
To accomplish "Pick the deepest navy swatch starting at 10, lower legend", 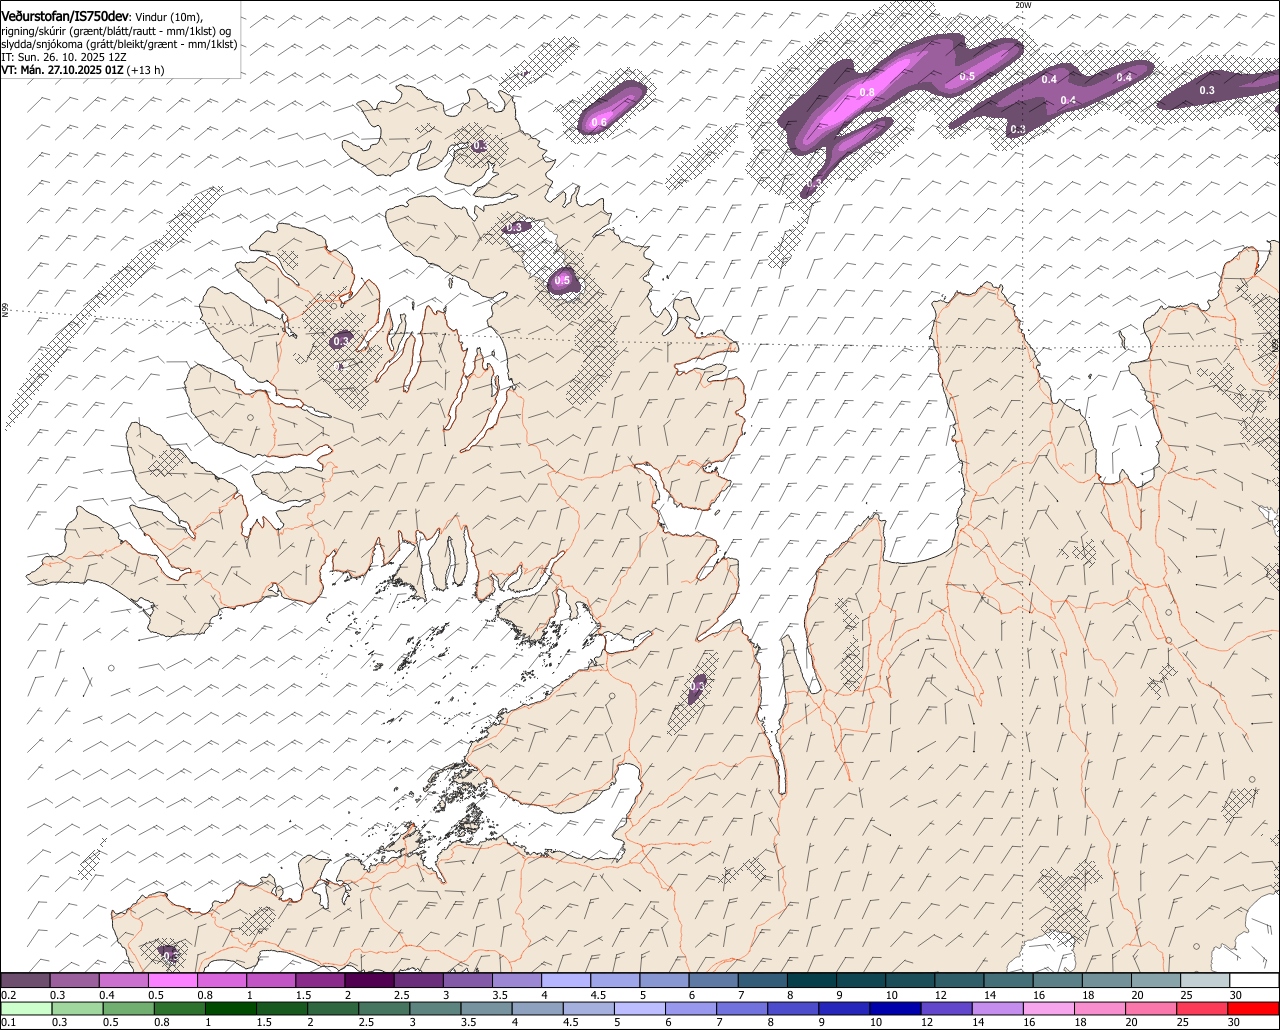I will [896, 1009].
